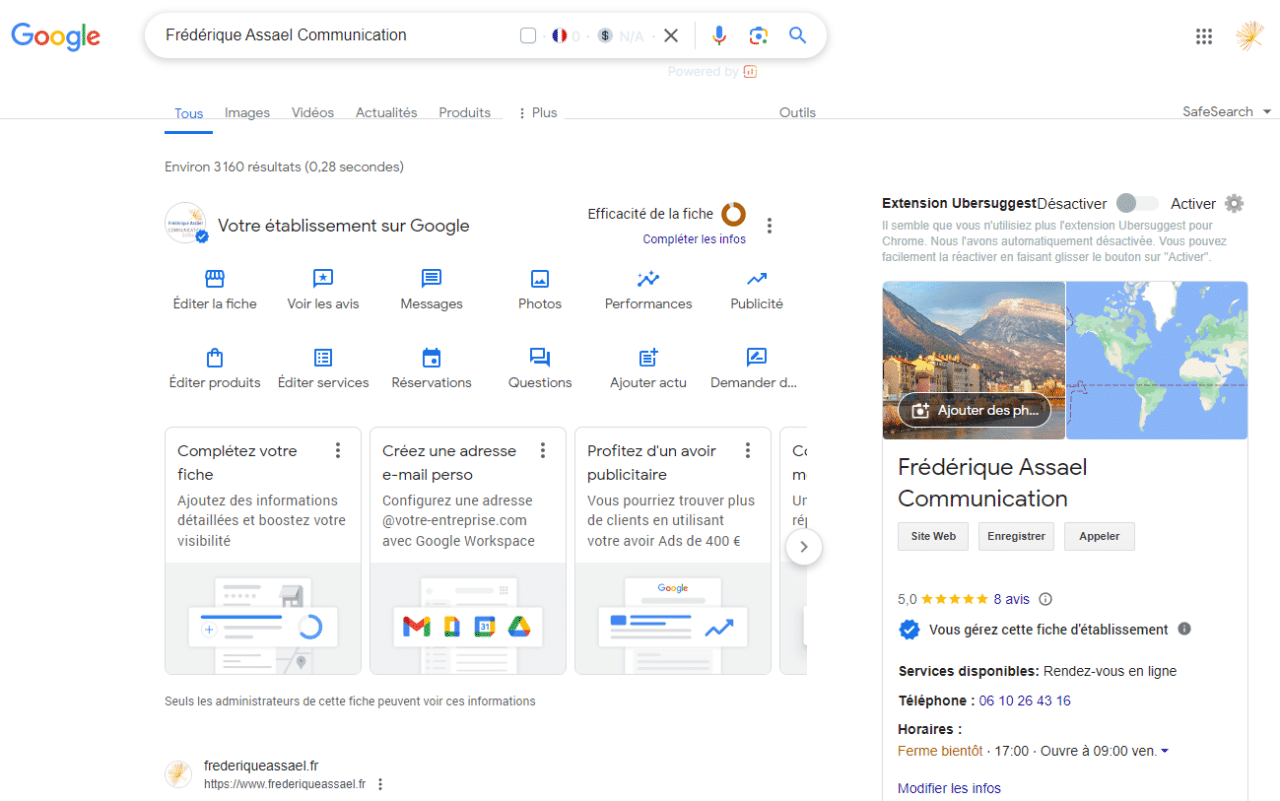Viewport: 1280px width, 801px height.
Task: Click Ajouter des photos button
Action: 975,410
